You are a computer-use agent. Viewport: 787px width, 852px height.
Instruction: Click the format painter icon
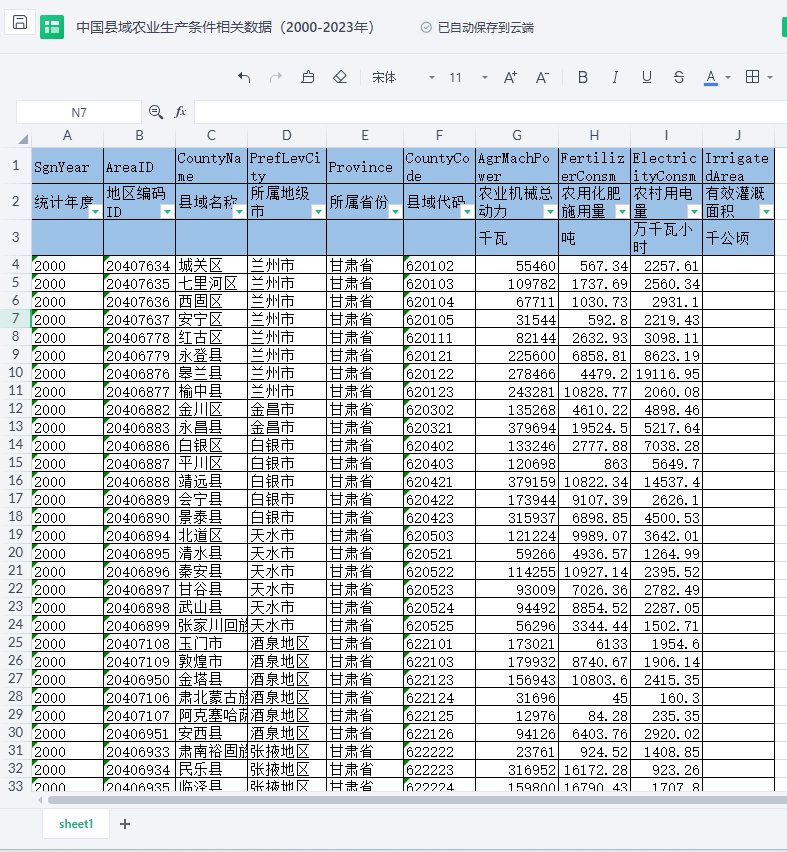click(308, 77)
